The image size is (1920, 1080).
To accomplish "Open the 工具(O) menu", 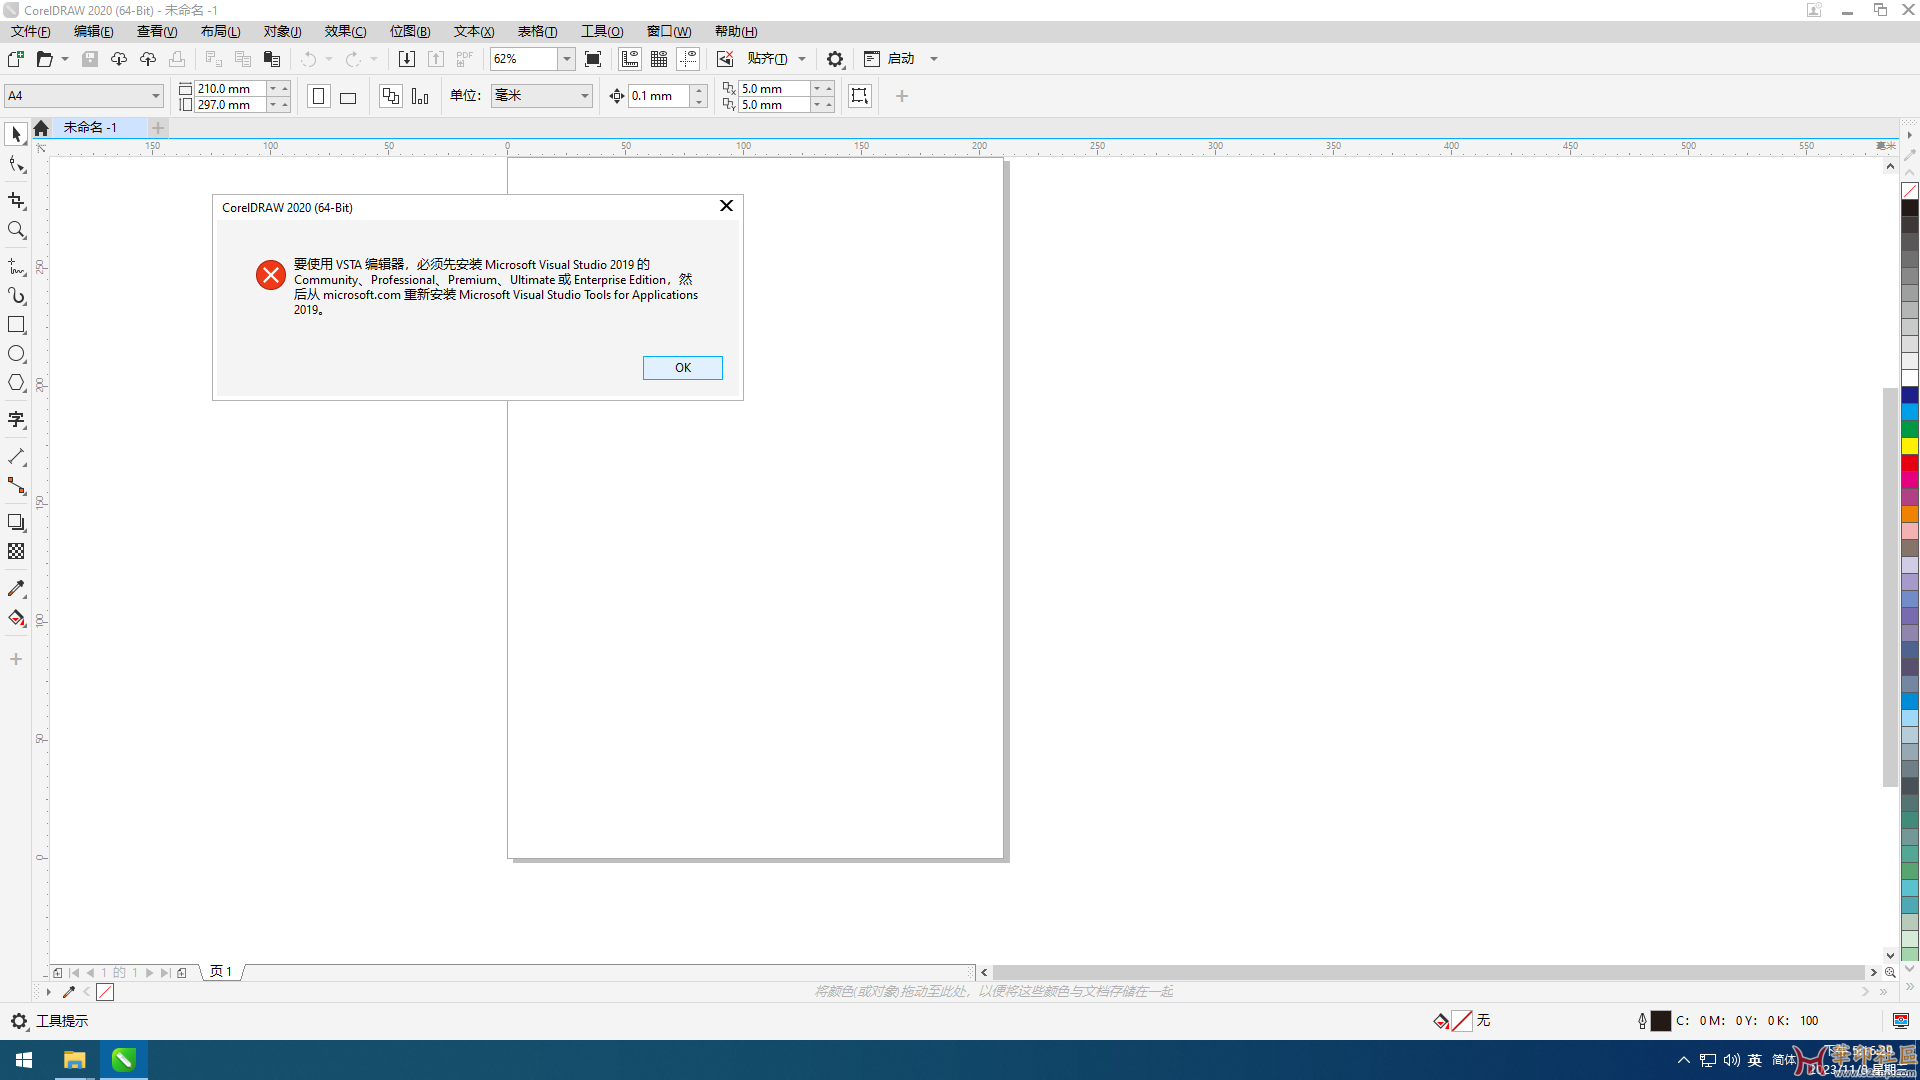I will (602, 31).
